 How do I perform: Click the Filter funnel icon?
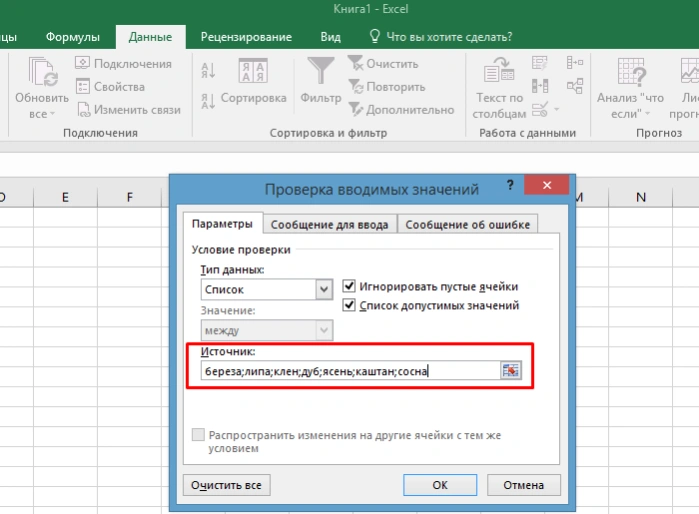pos(321,70)
